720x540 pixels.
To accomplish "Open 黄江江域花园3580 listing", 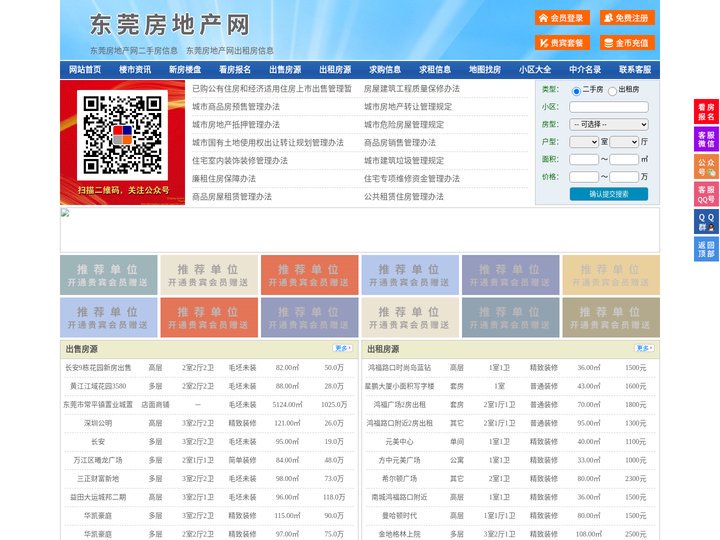I will [x=98, y=386].
